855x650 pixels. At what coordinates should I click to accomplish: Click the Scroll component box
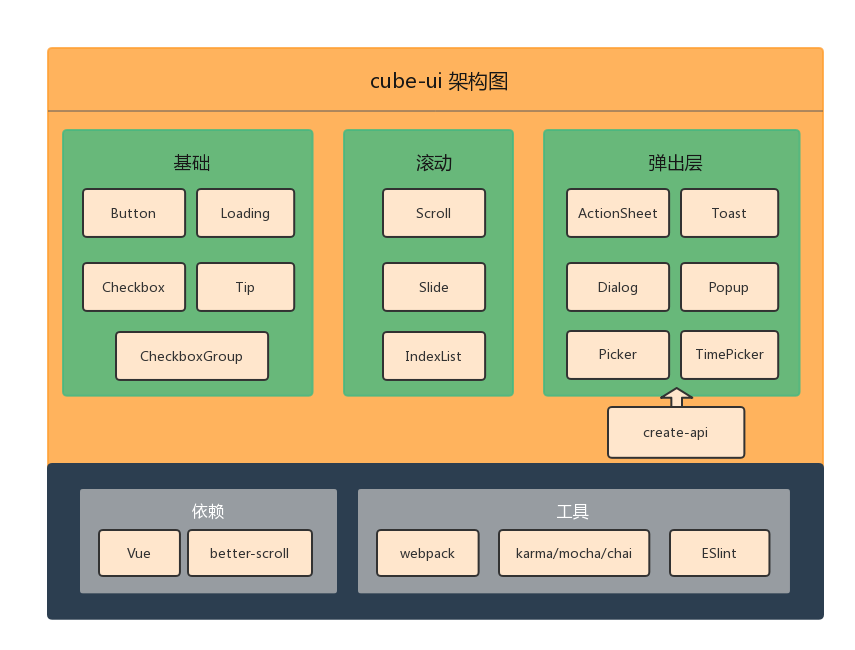pyautogui.click(x=434, y=213)
